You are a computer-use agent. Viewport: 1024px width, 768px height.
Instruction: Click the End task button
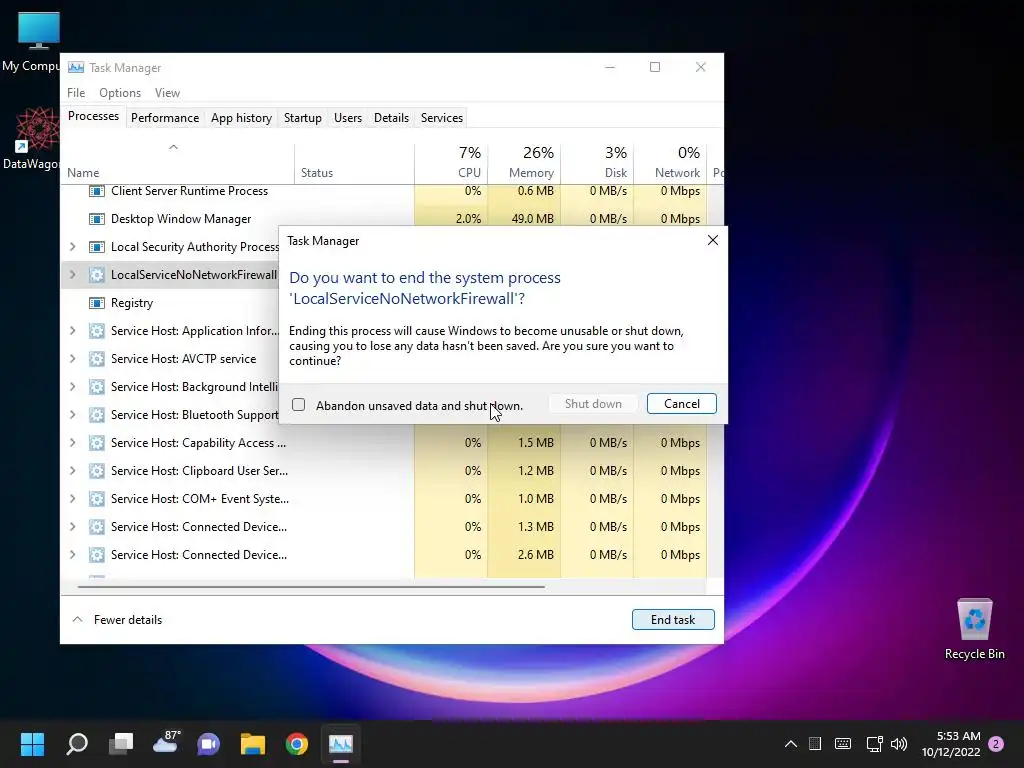tap(673, 619)
